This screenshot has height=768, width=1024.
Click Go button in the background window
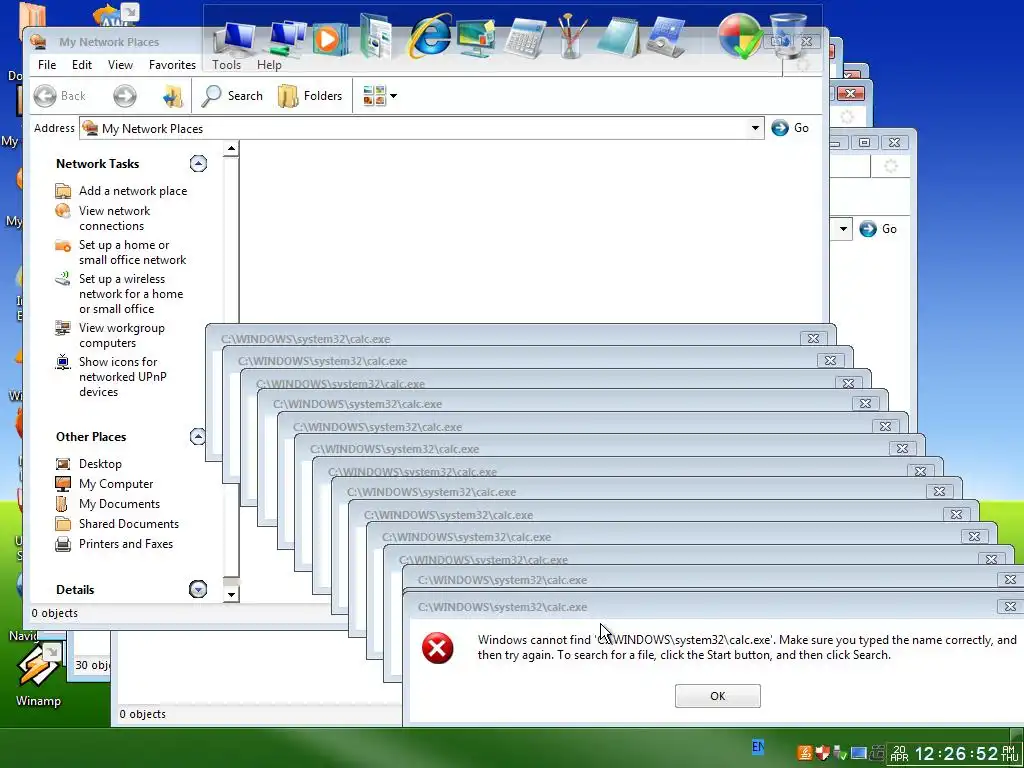pos(878,229)
